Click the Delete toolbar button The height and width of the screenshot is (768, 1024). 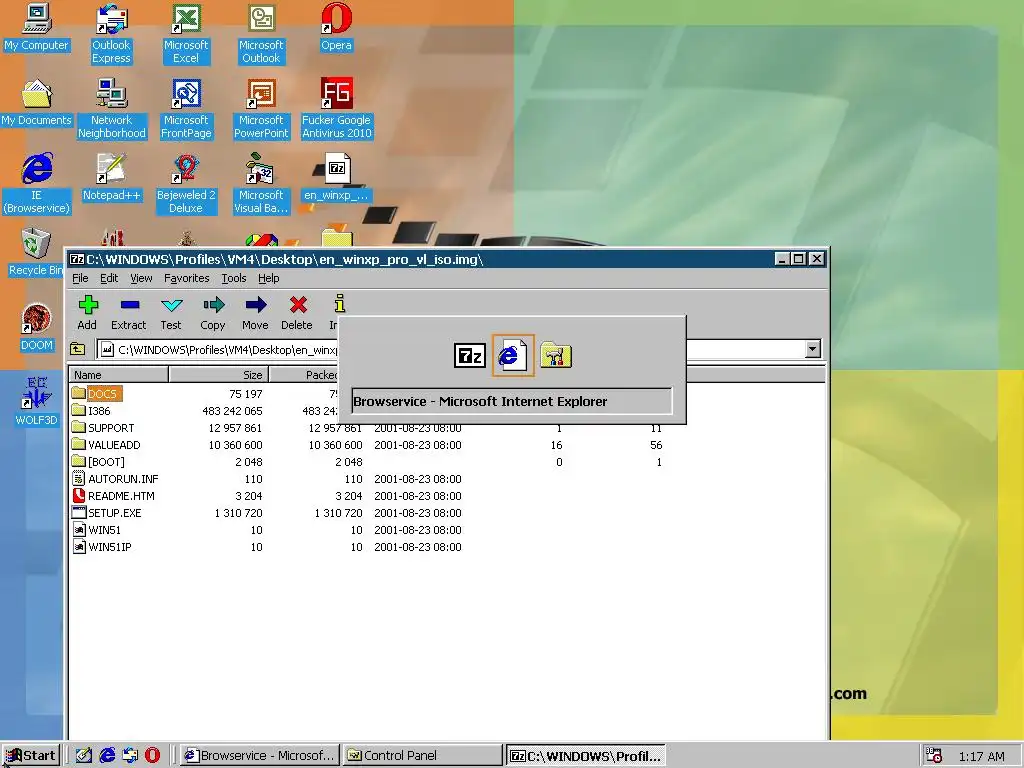pos(297,313)
